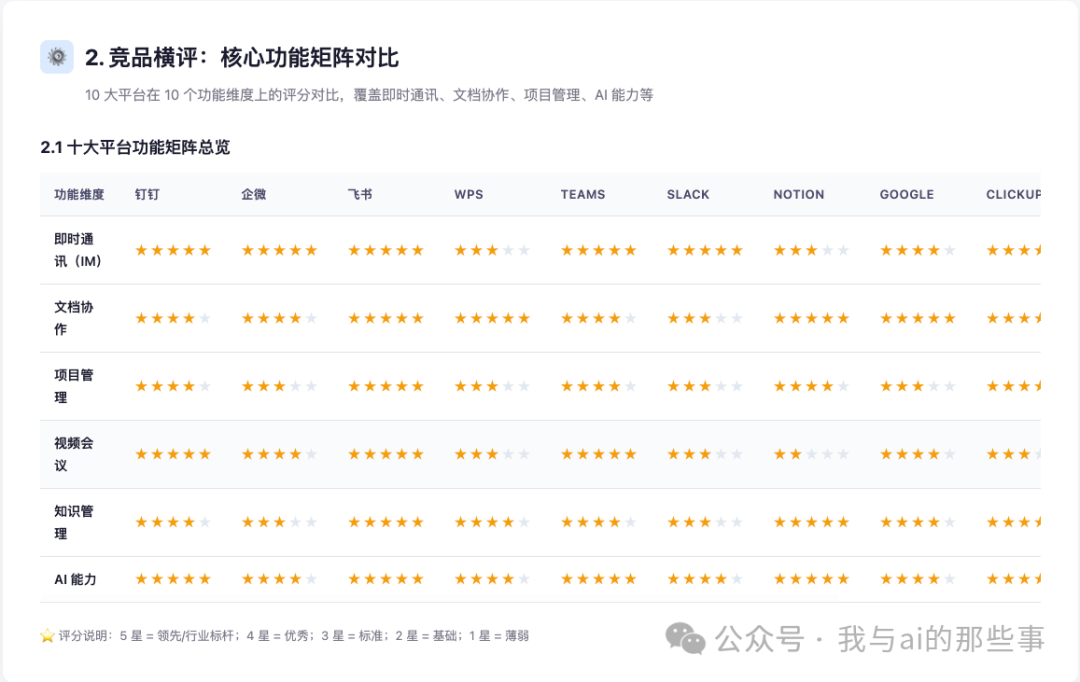1080x682 pixels.
Task: Select heading 2. 竞品横评：核心功能矩阵对比
Action: click(x=242, y=58)
